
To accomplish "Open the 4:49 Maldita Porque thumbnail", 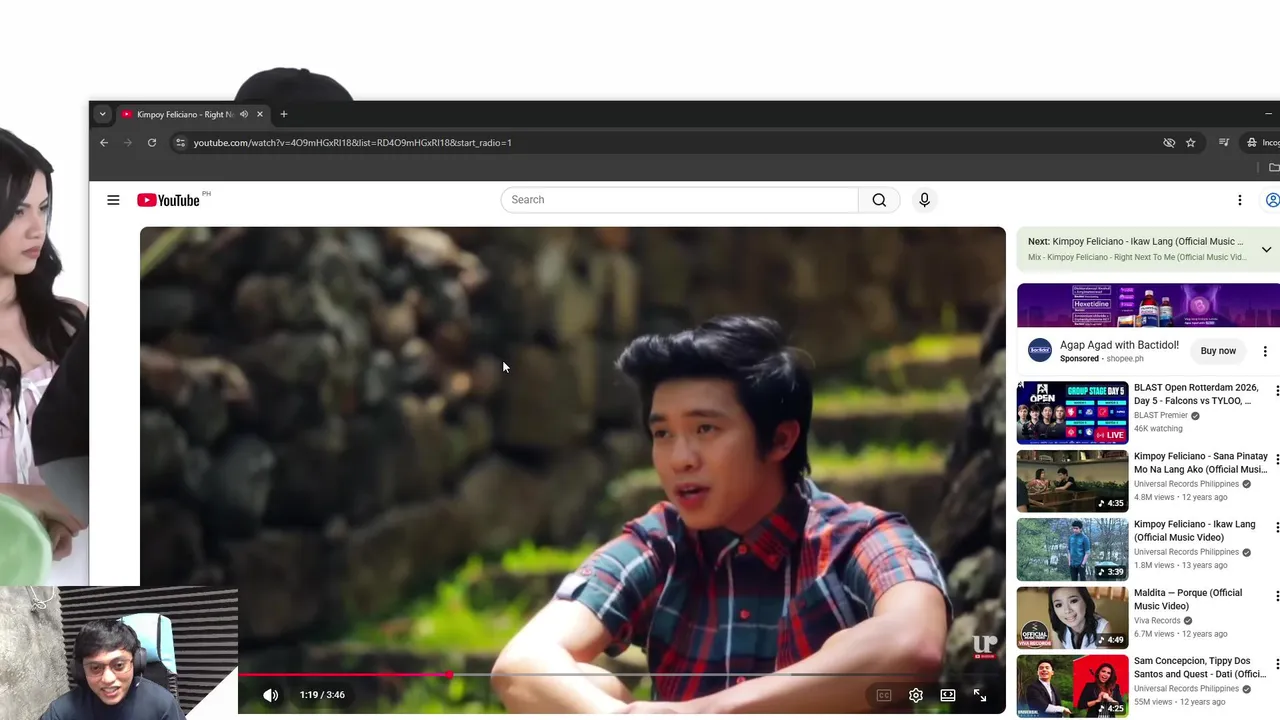I will click(1072, 617).
